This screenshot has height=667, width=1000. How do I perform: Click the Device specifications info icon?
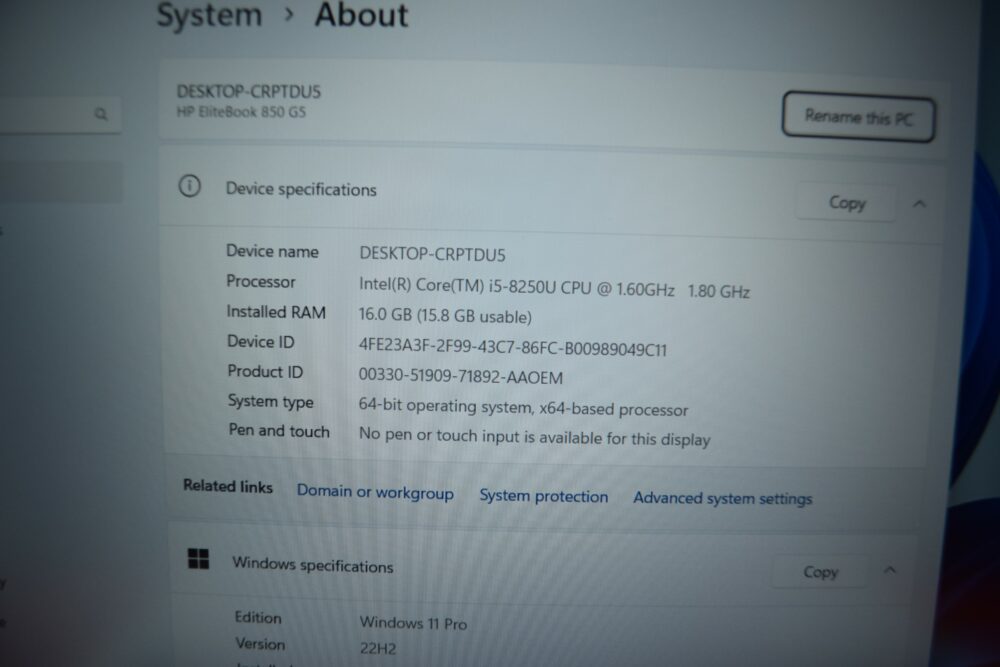point(189,186)
